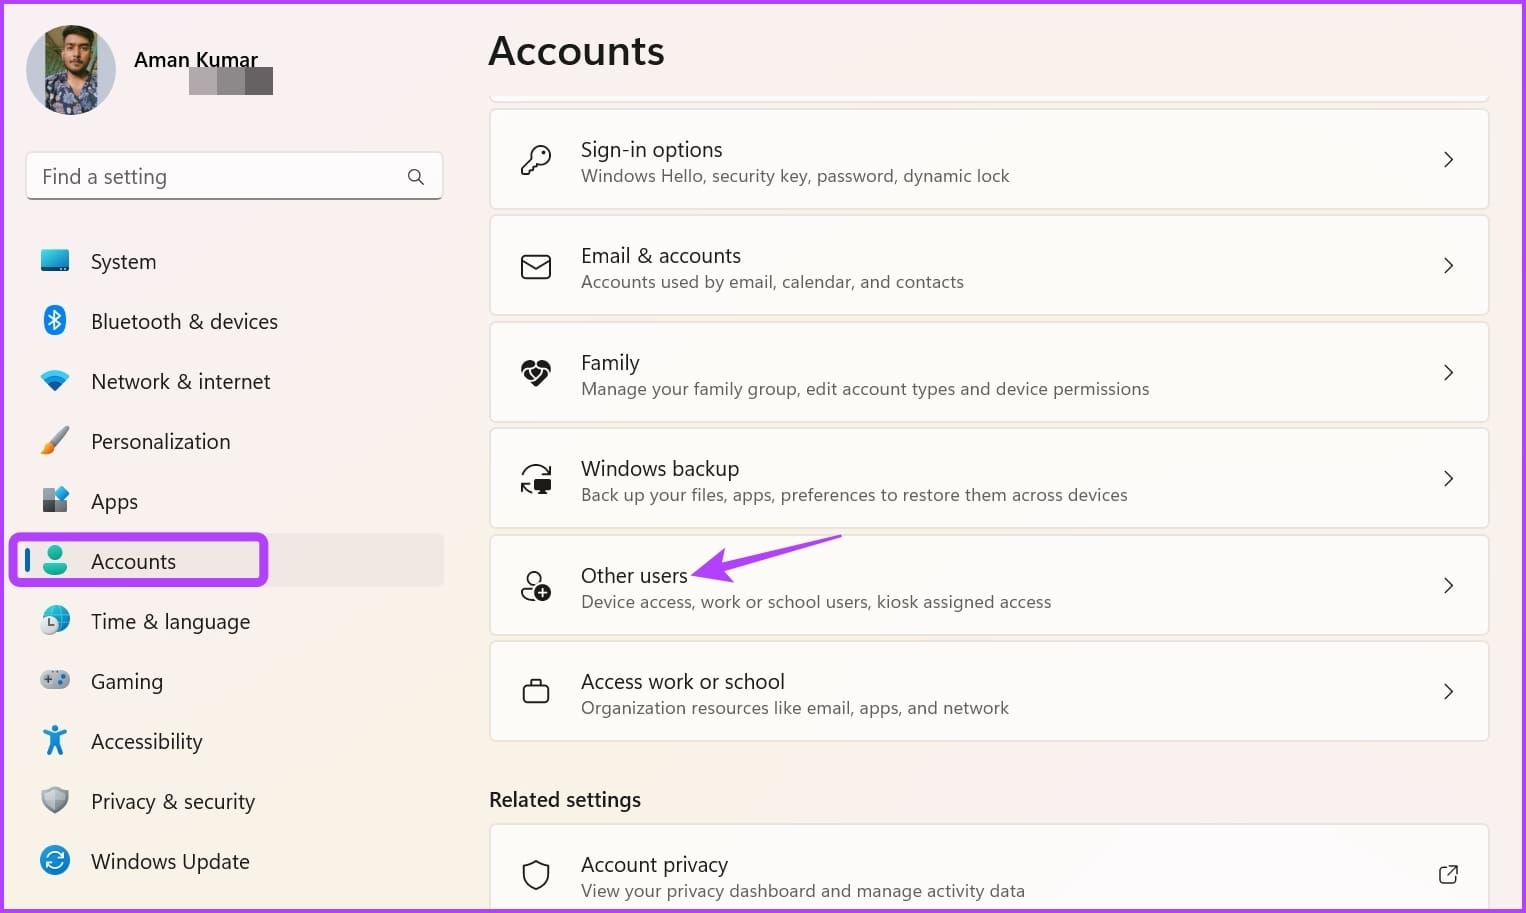Screen dimensions: 1526x913
Task: Click the shield icon for Account privacy
Action: coord(536,875)
